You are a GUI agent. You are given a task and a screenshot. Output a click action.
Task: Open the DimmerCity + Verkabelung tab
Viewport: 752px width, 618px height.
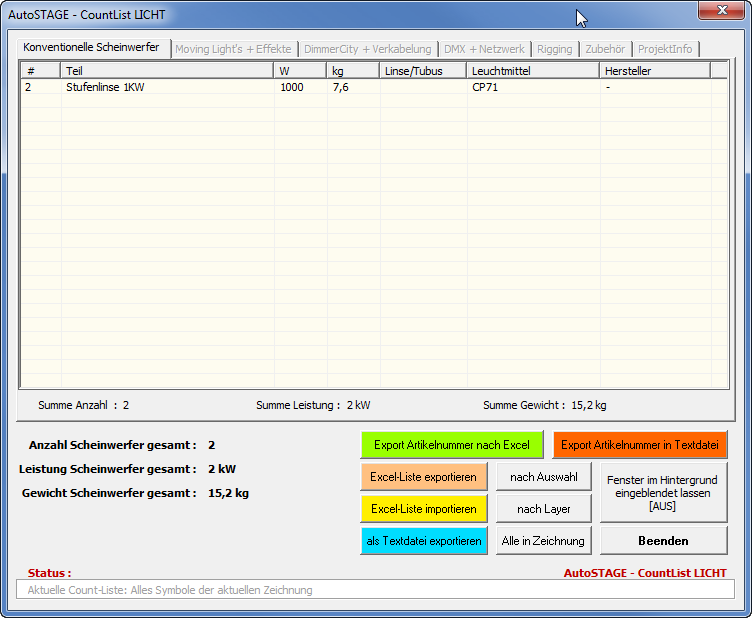367,49
